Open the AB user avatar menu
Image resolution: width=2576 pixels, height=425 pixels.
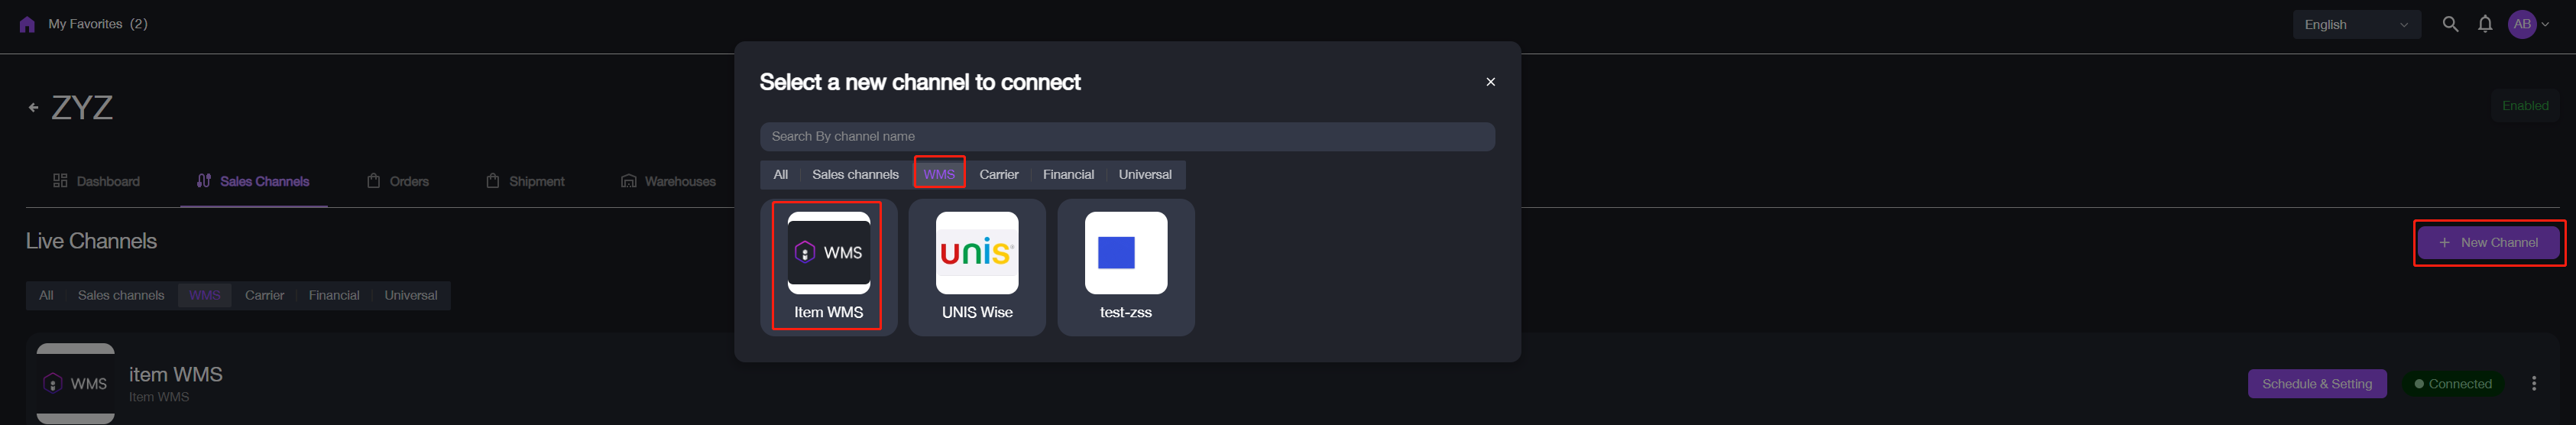tap(2526, 24)
